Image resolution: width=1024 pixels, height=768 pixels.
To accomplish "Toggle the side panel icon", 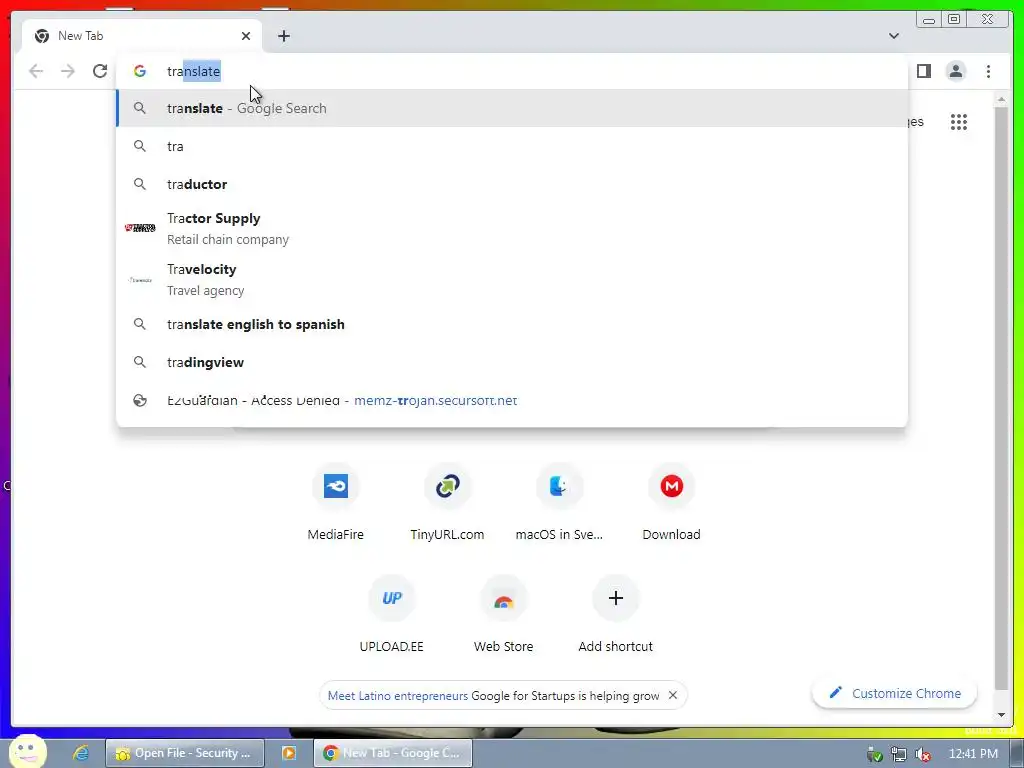I will pos(923,71).
